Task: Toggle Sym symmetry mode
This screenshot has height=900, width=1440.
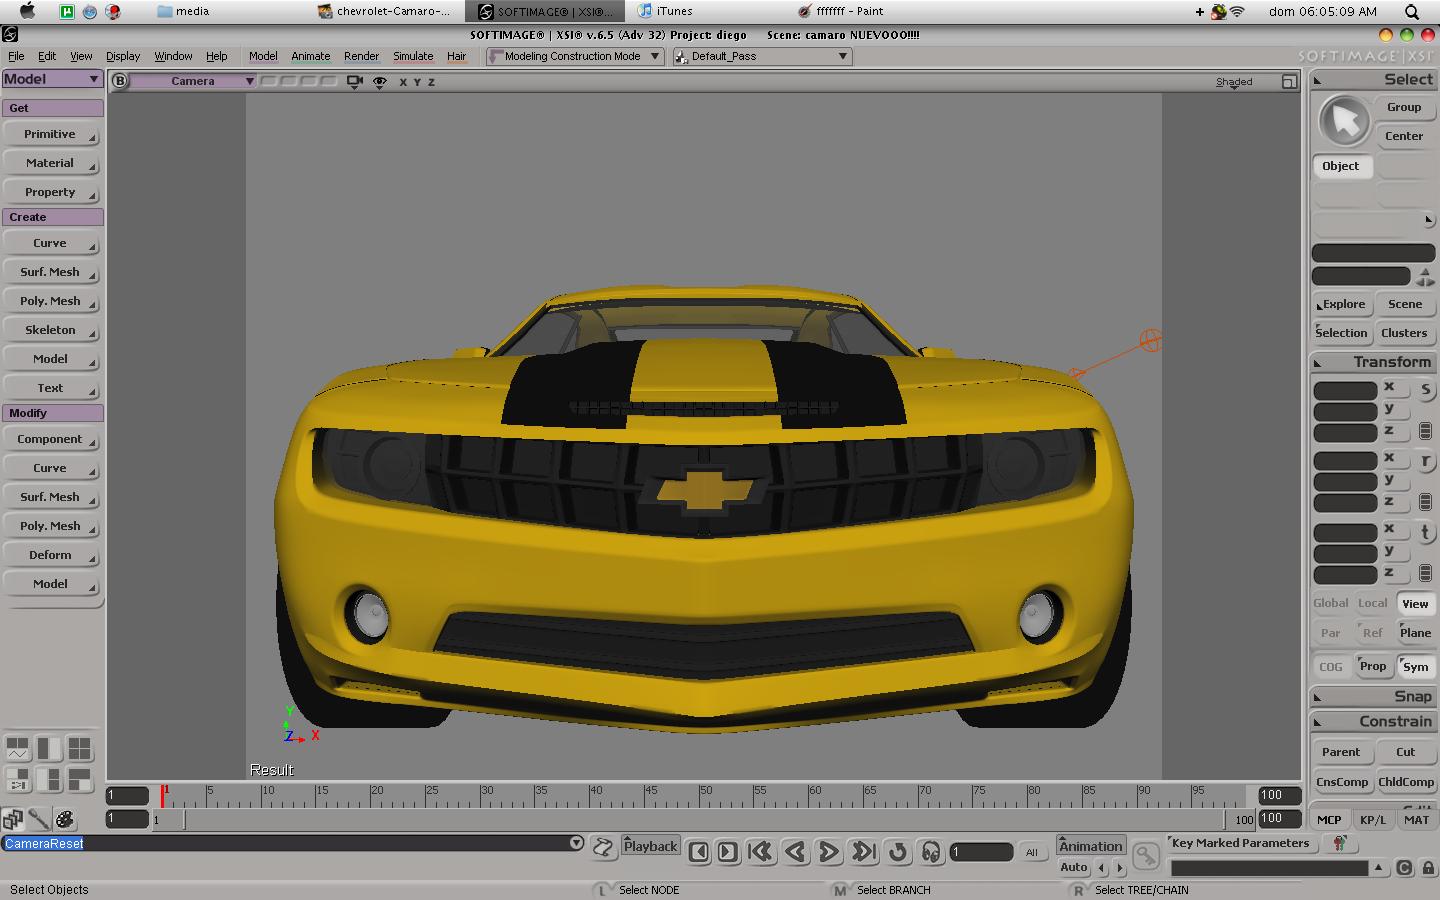Action: click(1415, 667)
